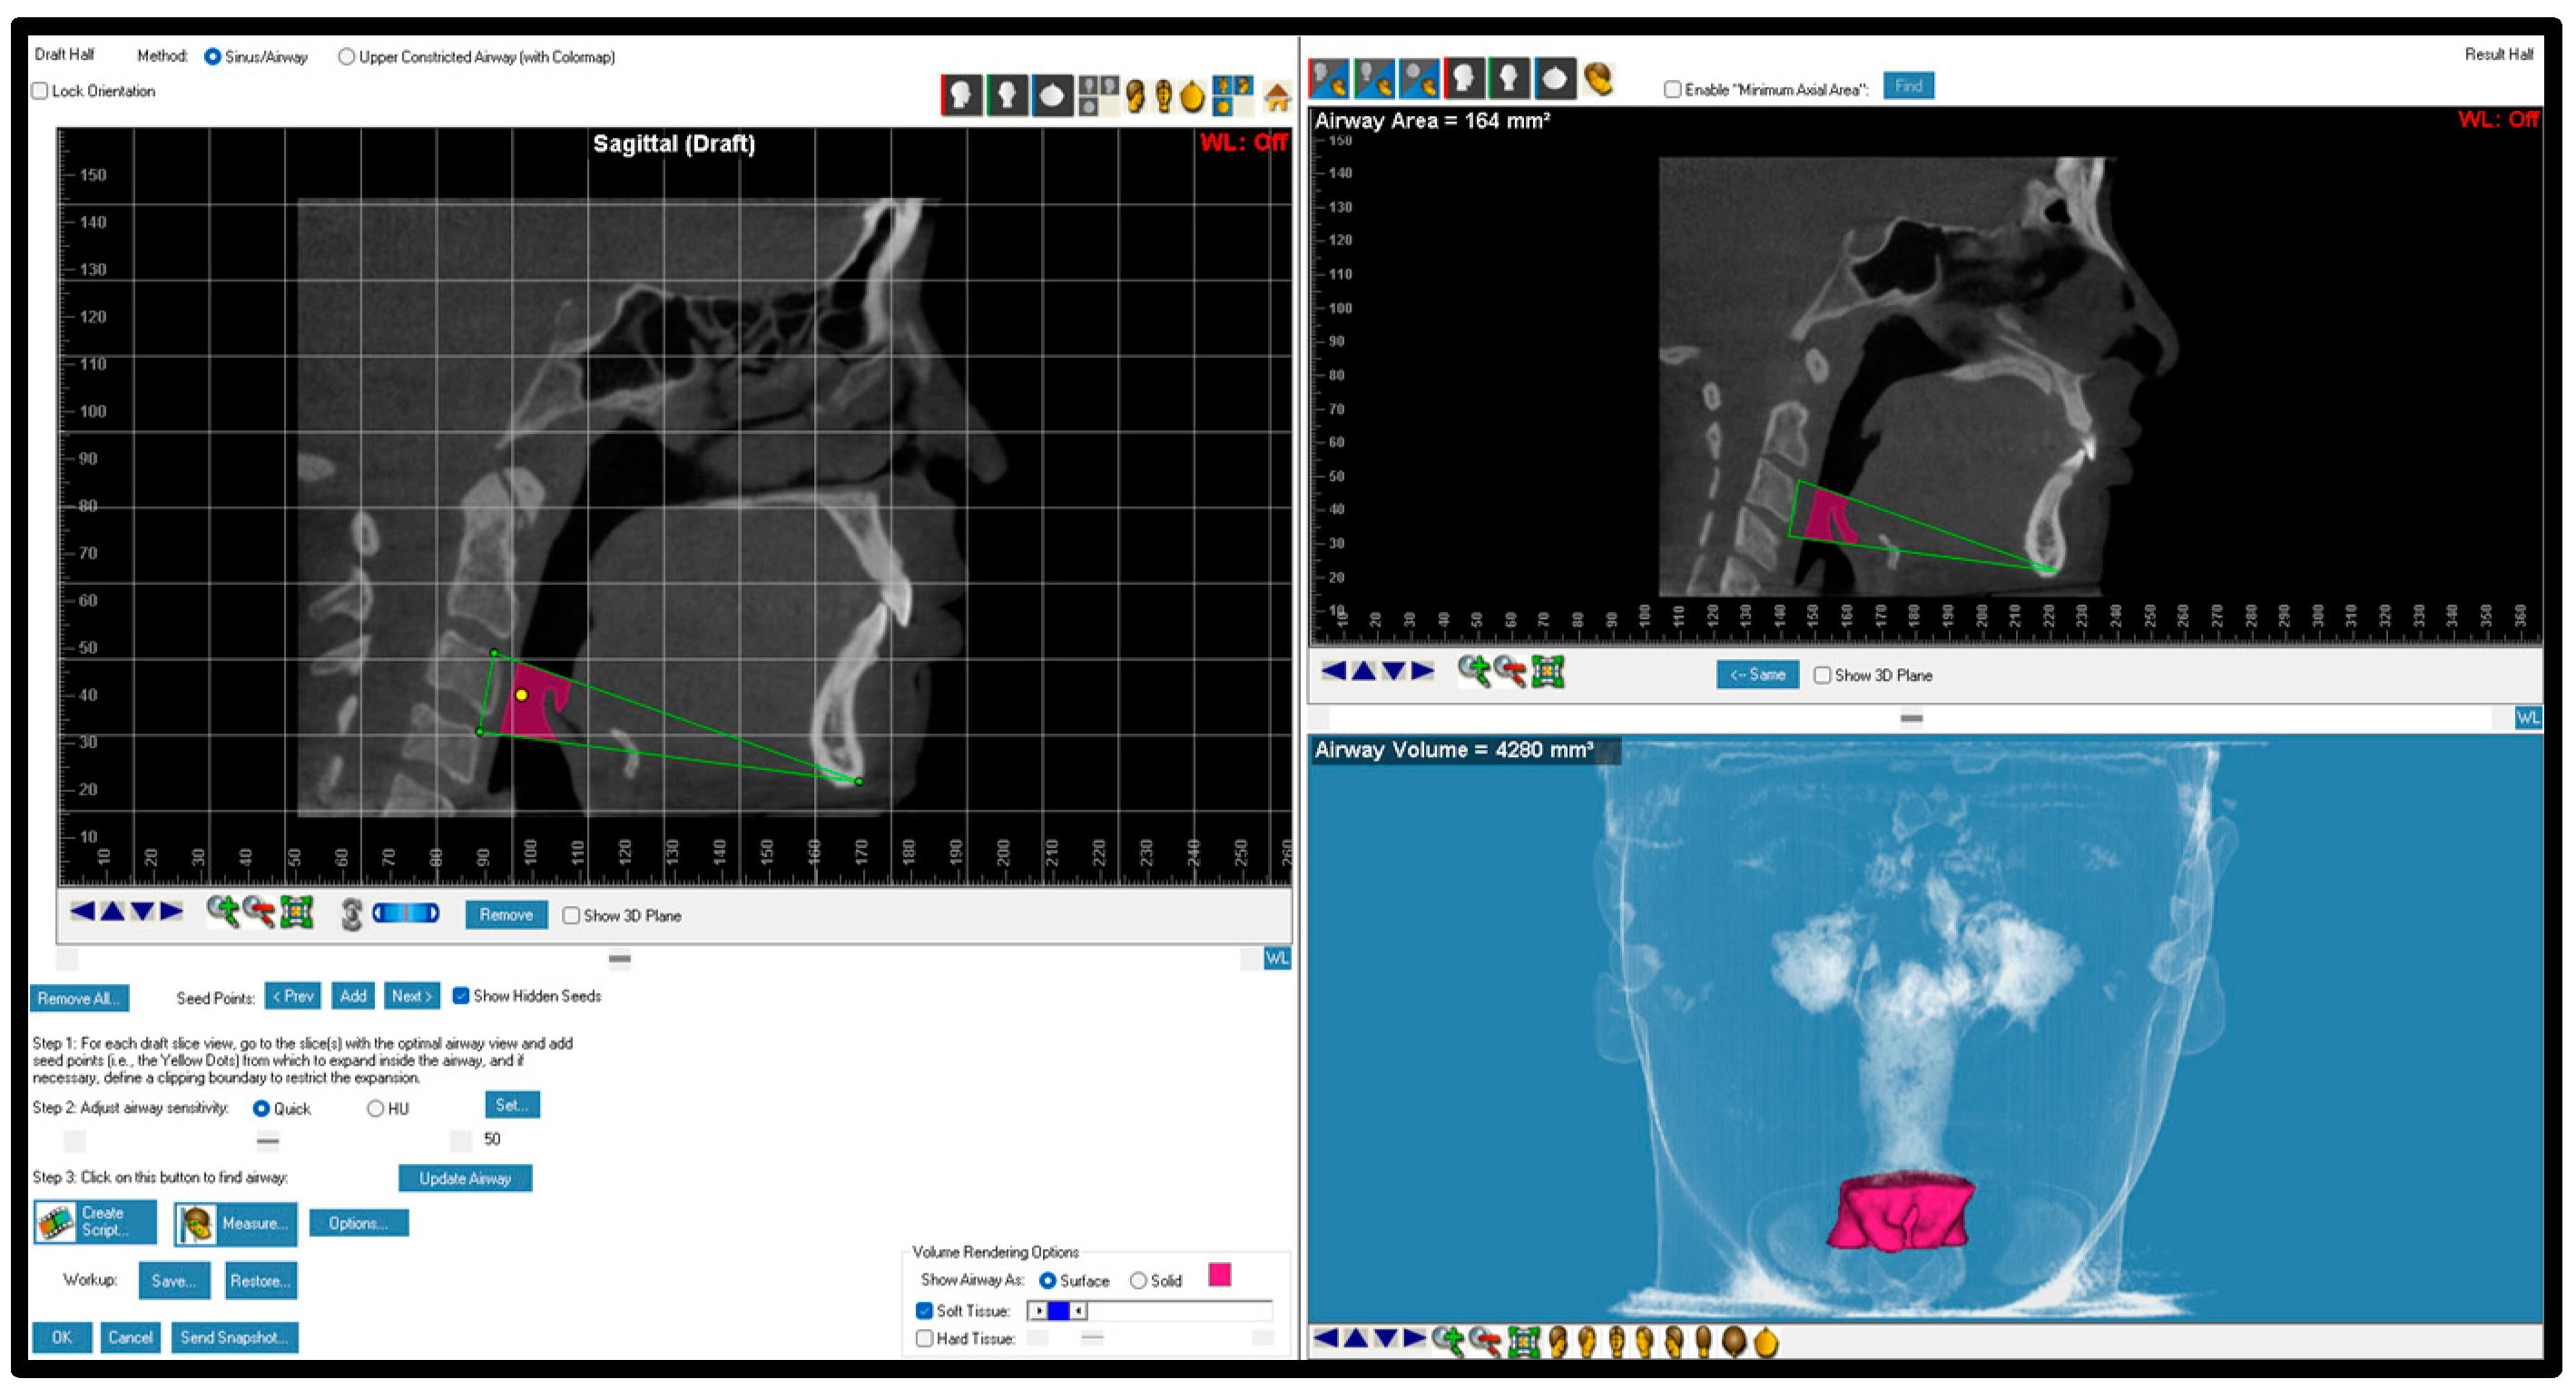Zoom out in the airway volume view
This screenshot has width=2576, height=1389.
pos(1485,1341)
